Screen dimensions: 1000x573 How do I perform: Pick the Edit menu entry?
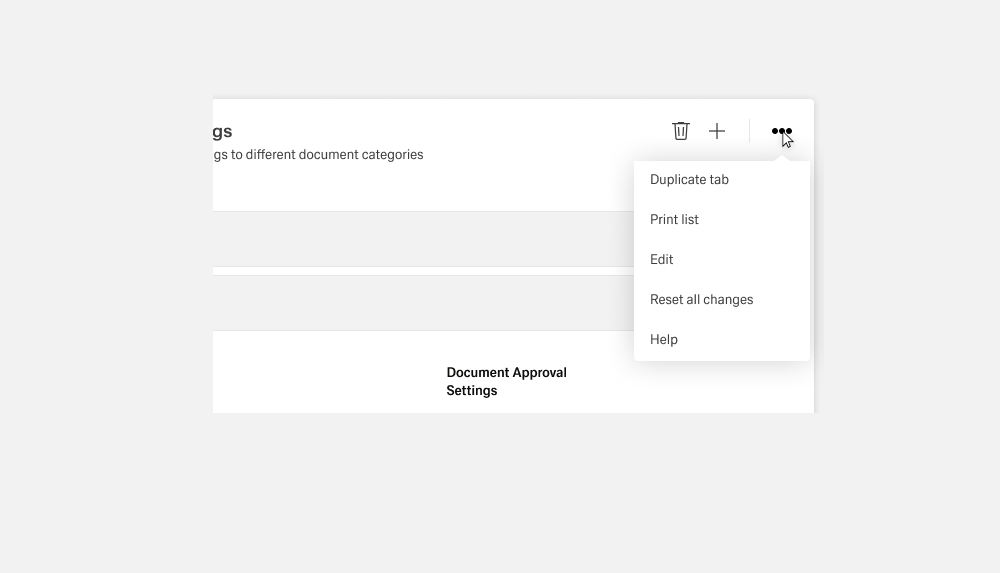(x=661, y=260)
